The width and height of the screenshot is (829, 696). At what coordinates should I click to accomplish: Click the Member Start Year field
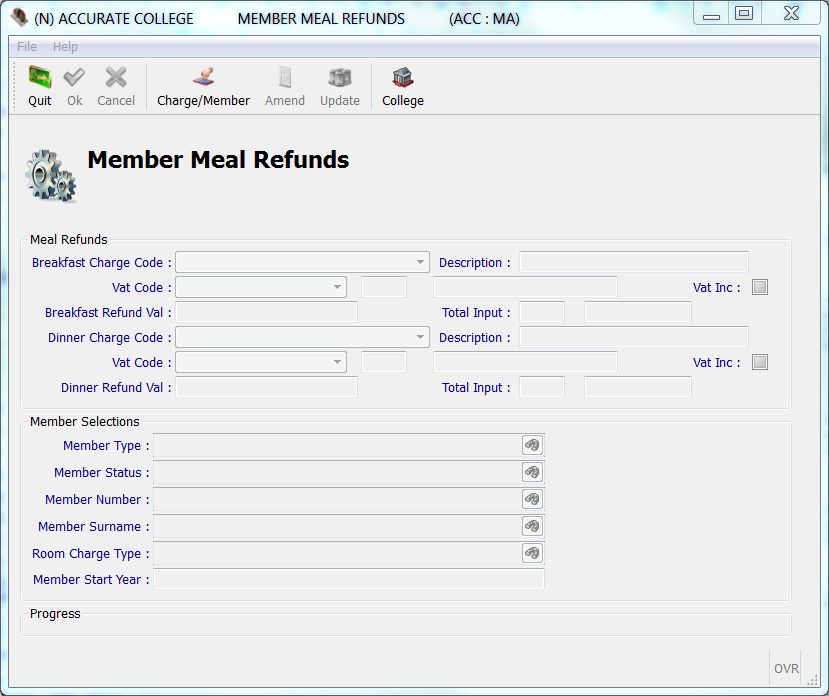(348, 580)
